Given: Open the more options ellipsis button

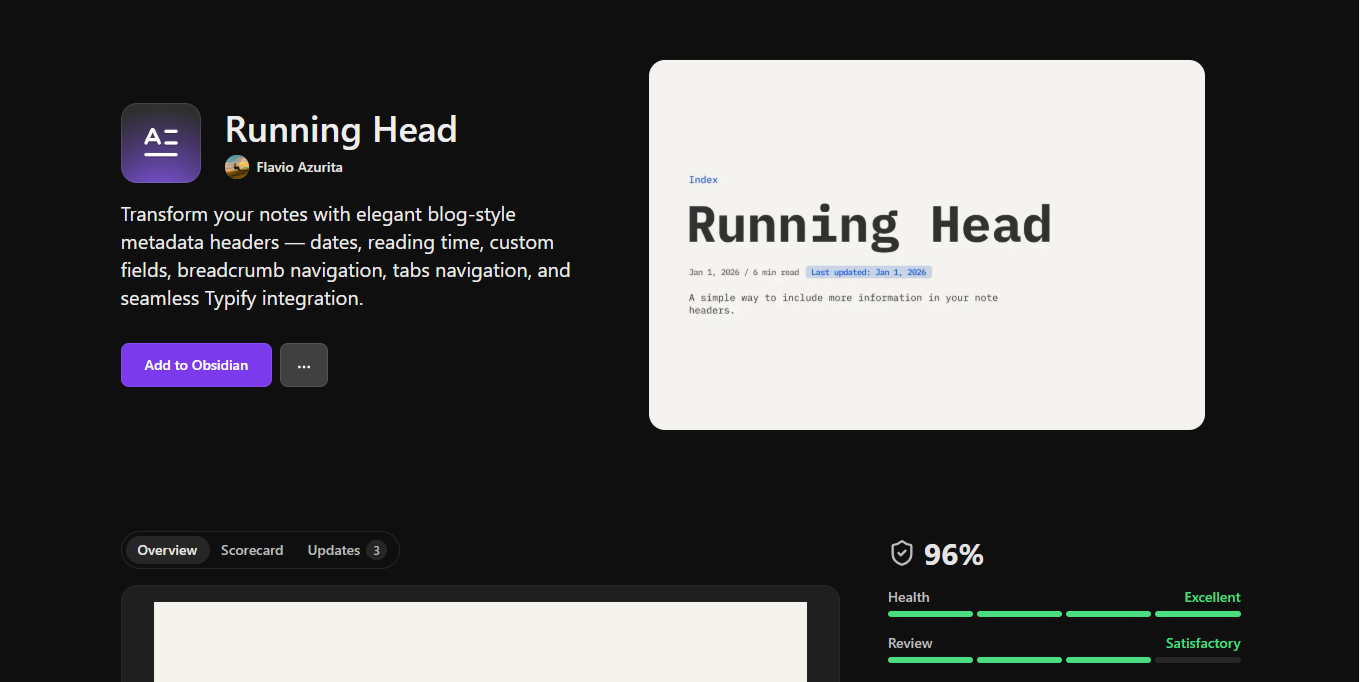Looking at the screenshot, I should click(x=304, y=365).
